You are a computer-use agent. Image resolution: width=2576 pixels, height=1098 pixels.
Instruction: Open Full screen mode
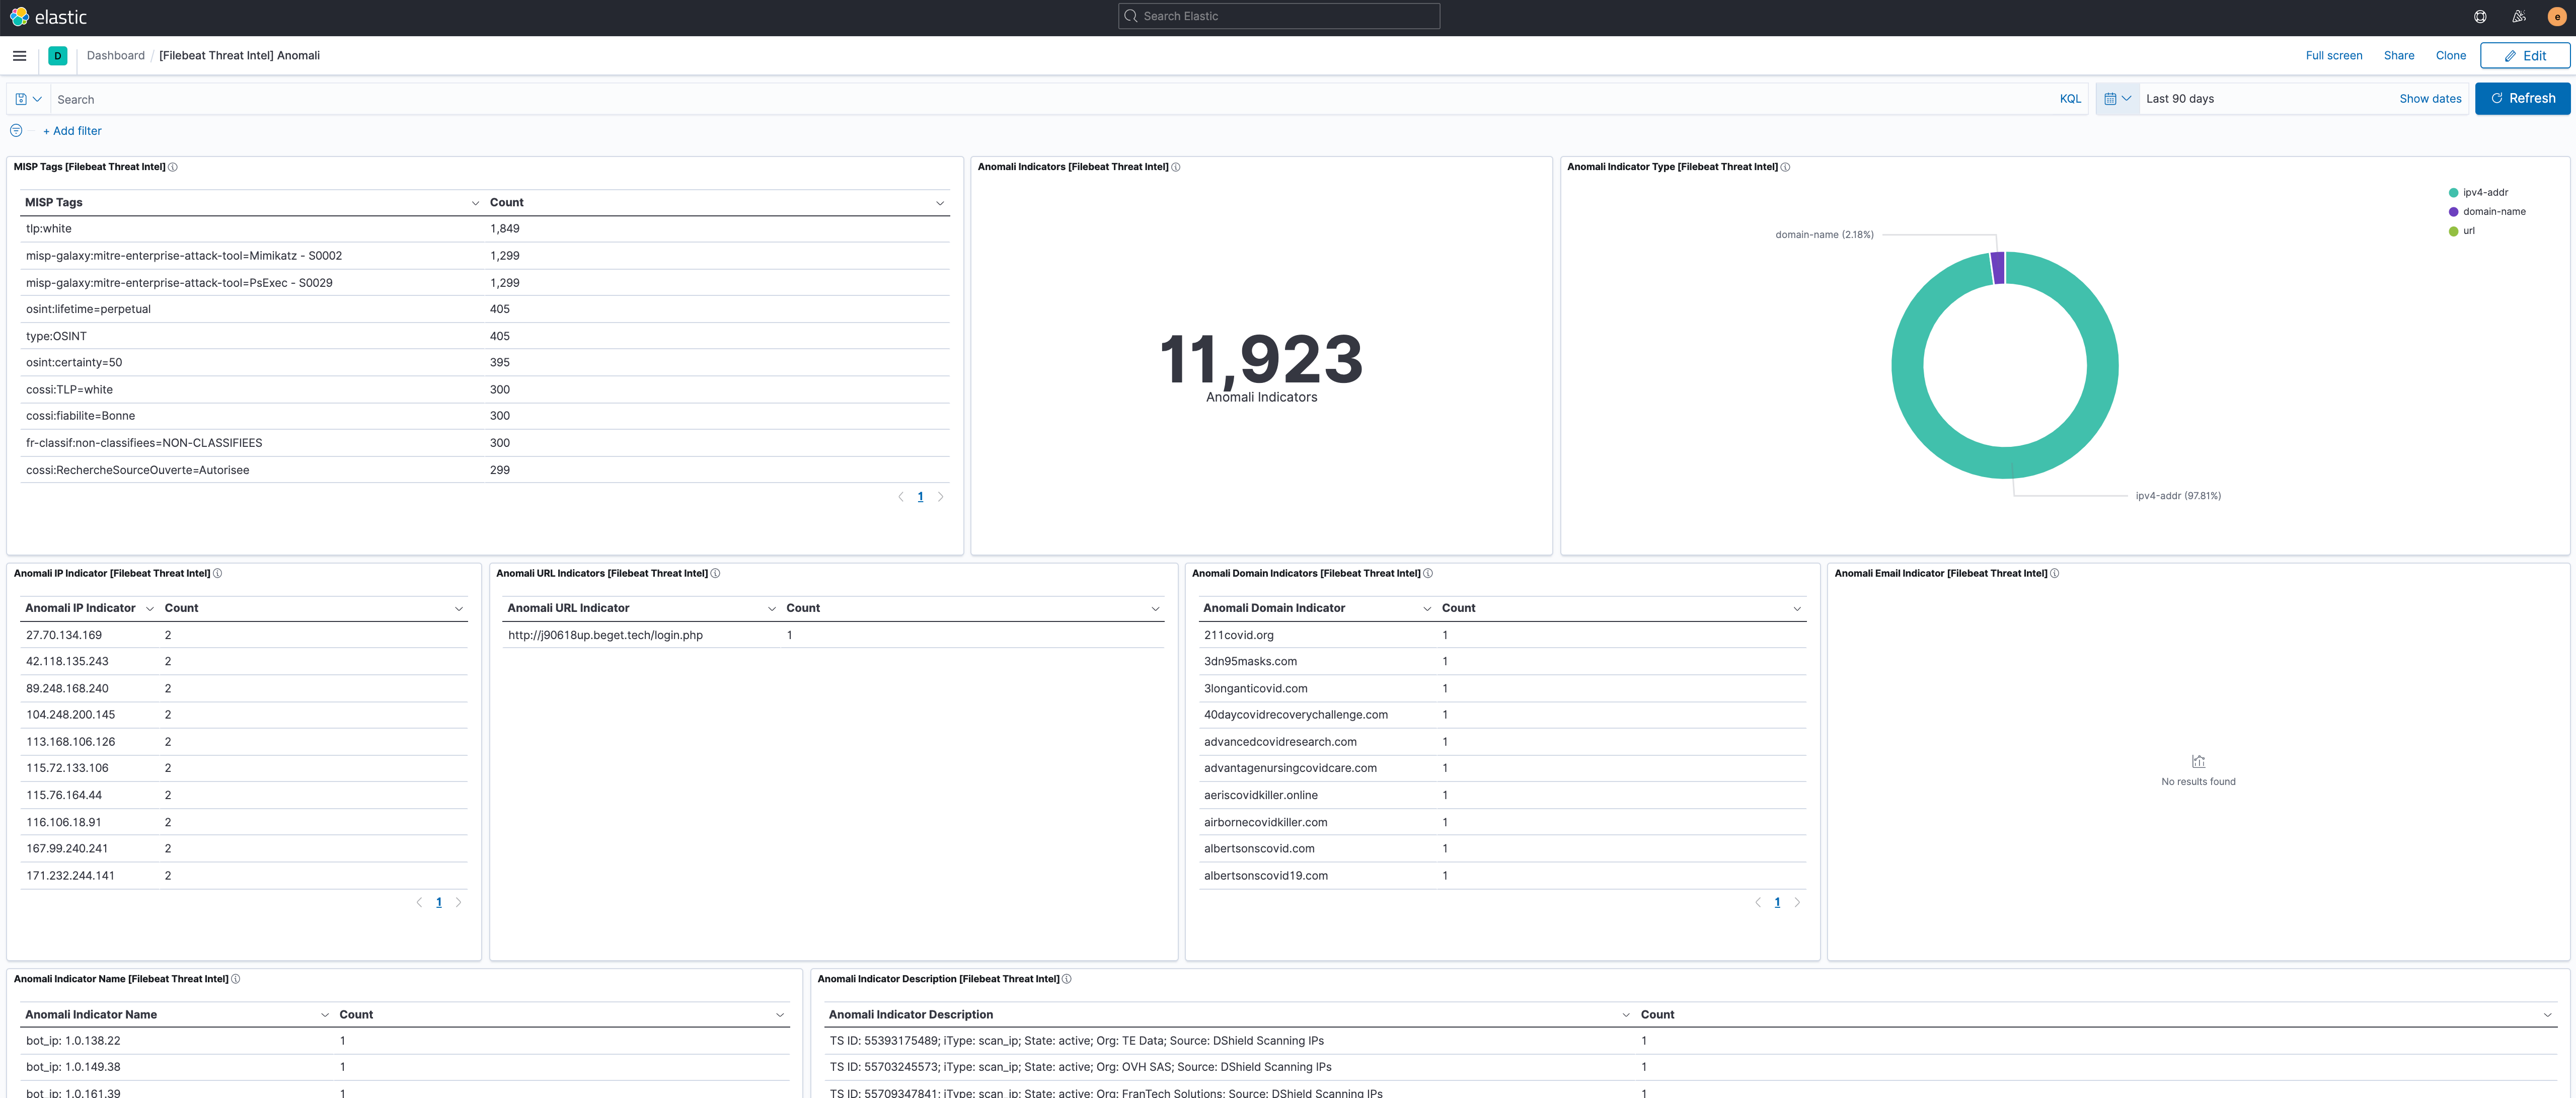2334,55
